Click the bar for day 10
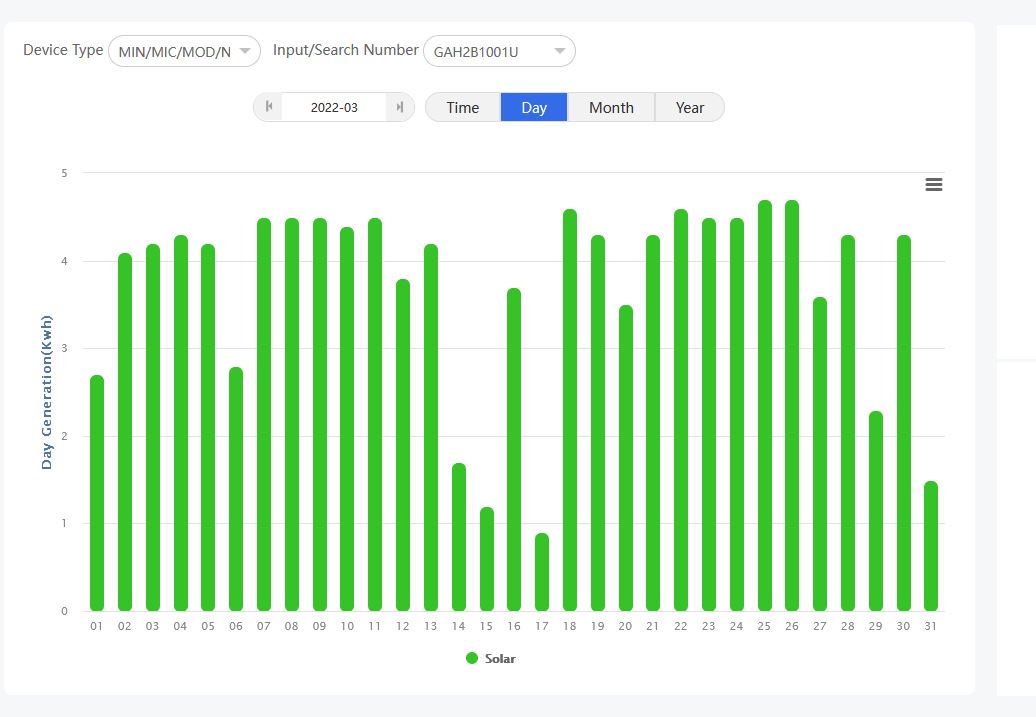Viewport: 1036px width, 717px height. coord(347,419)
